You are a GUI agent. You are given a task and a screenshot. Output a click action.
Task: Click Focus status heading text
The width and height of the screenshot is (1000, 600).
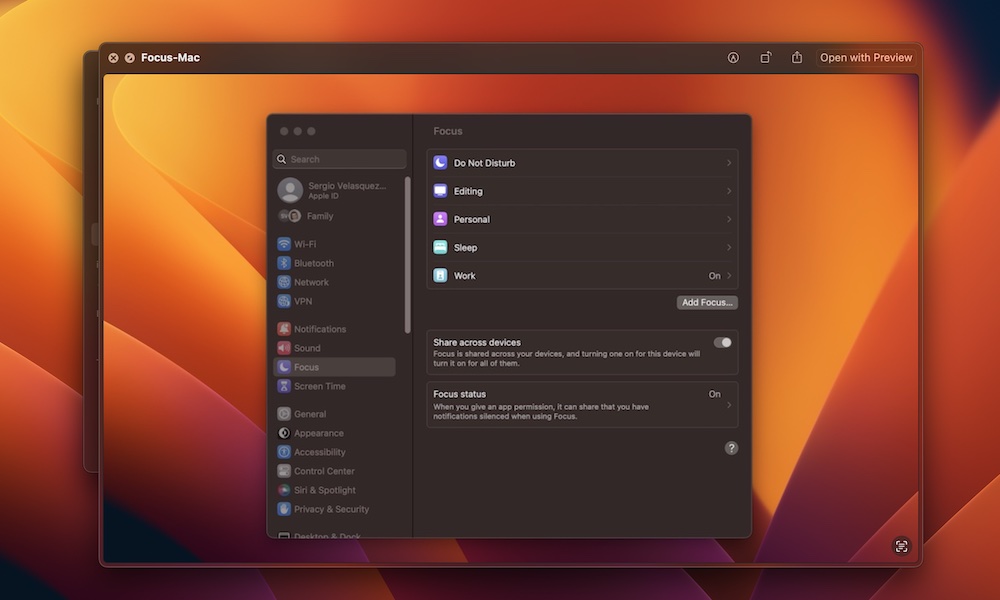coord(459,394)
